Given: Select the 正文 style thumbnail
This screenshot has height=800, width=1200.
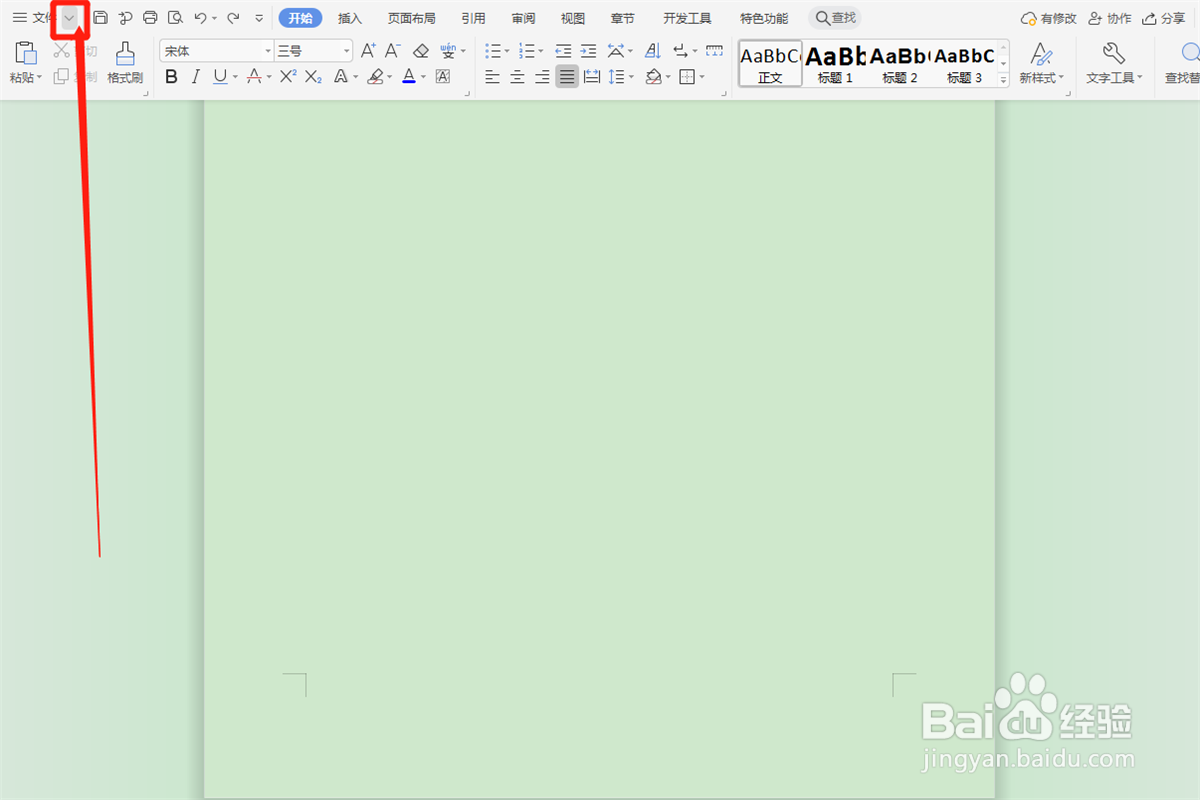Looking at the screenshot, I should point(770,63).
